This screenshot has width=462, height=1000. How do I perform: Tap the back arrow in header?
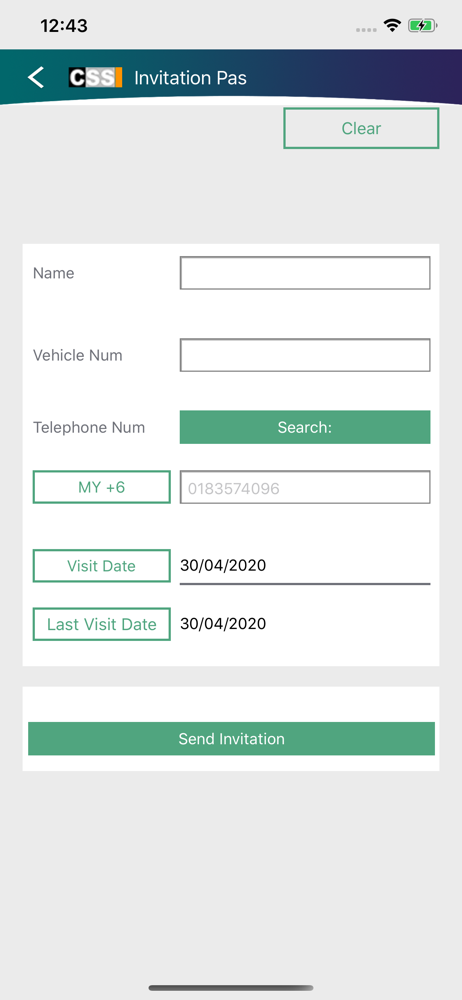click(x=36, y=77)
